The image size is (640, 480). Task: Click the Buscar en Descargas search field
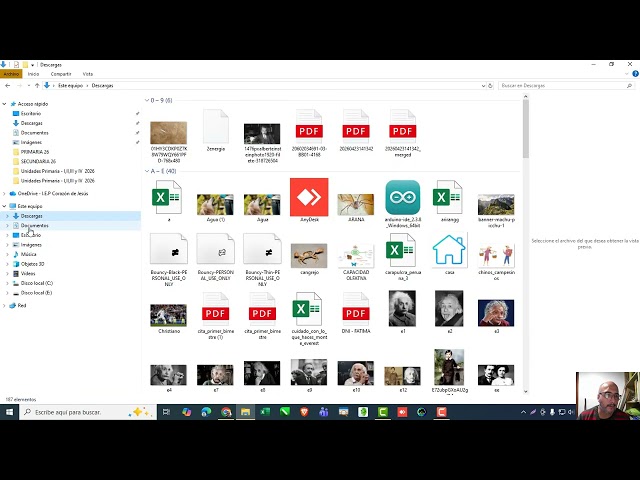point(563,86)
